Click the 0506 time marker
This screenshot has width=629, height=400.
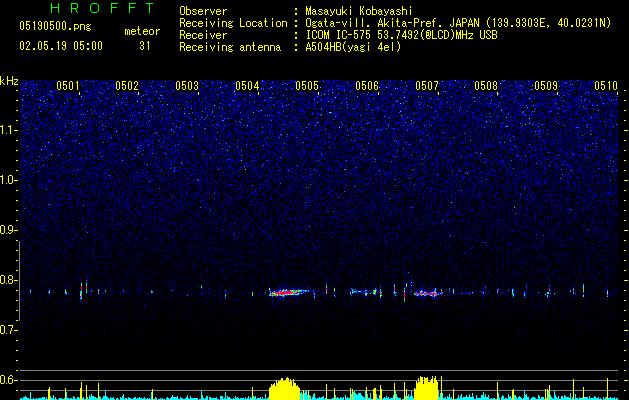pyautogui.click(x=367, y=85)
